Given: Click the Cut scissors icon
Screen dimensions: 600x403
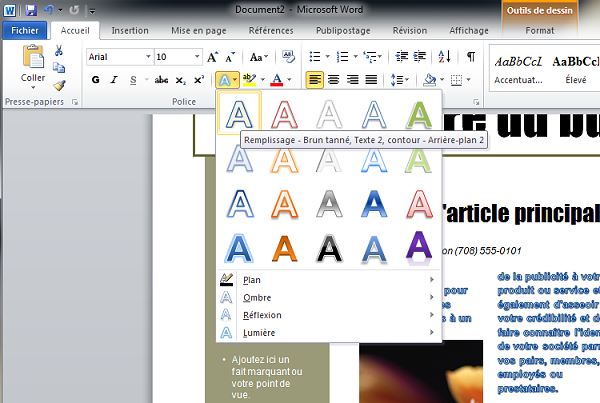Looking at the screenshot, I should (x=59, y=50).
